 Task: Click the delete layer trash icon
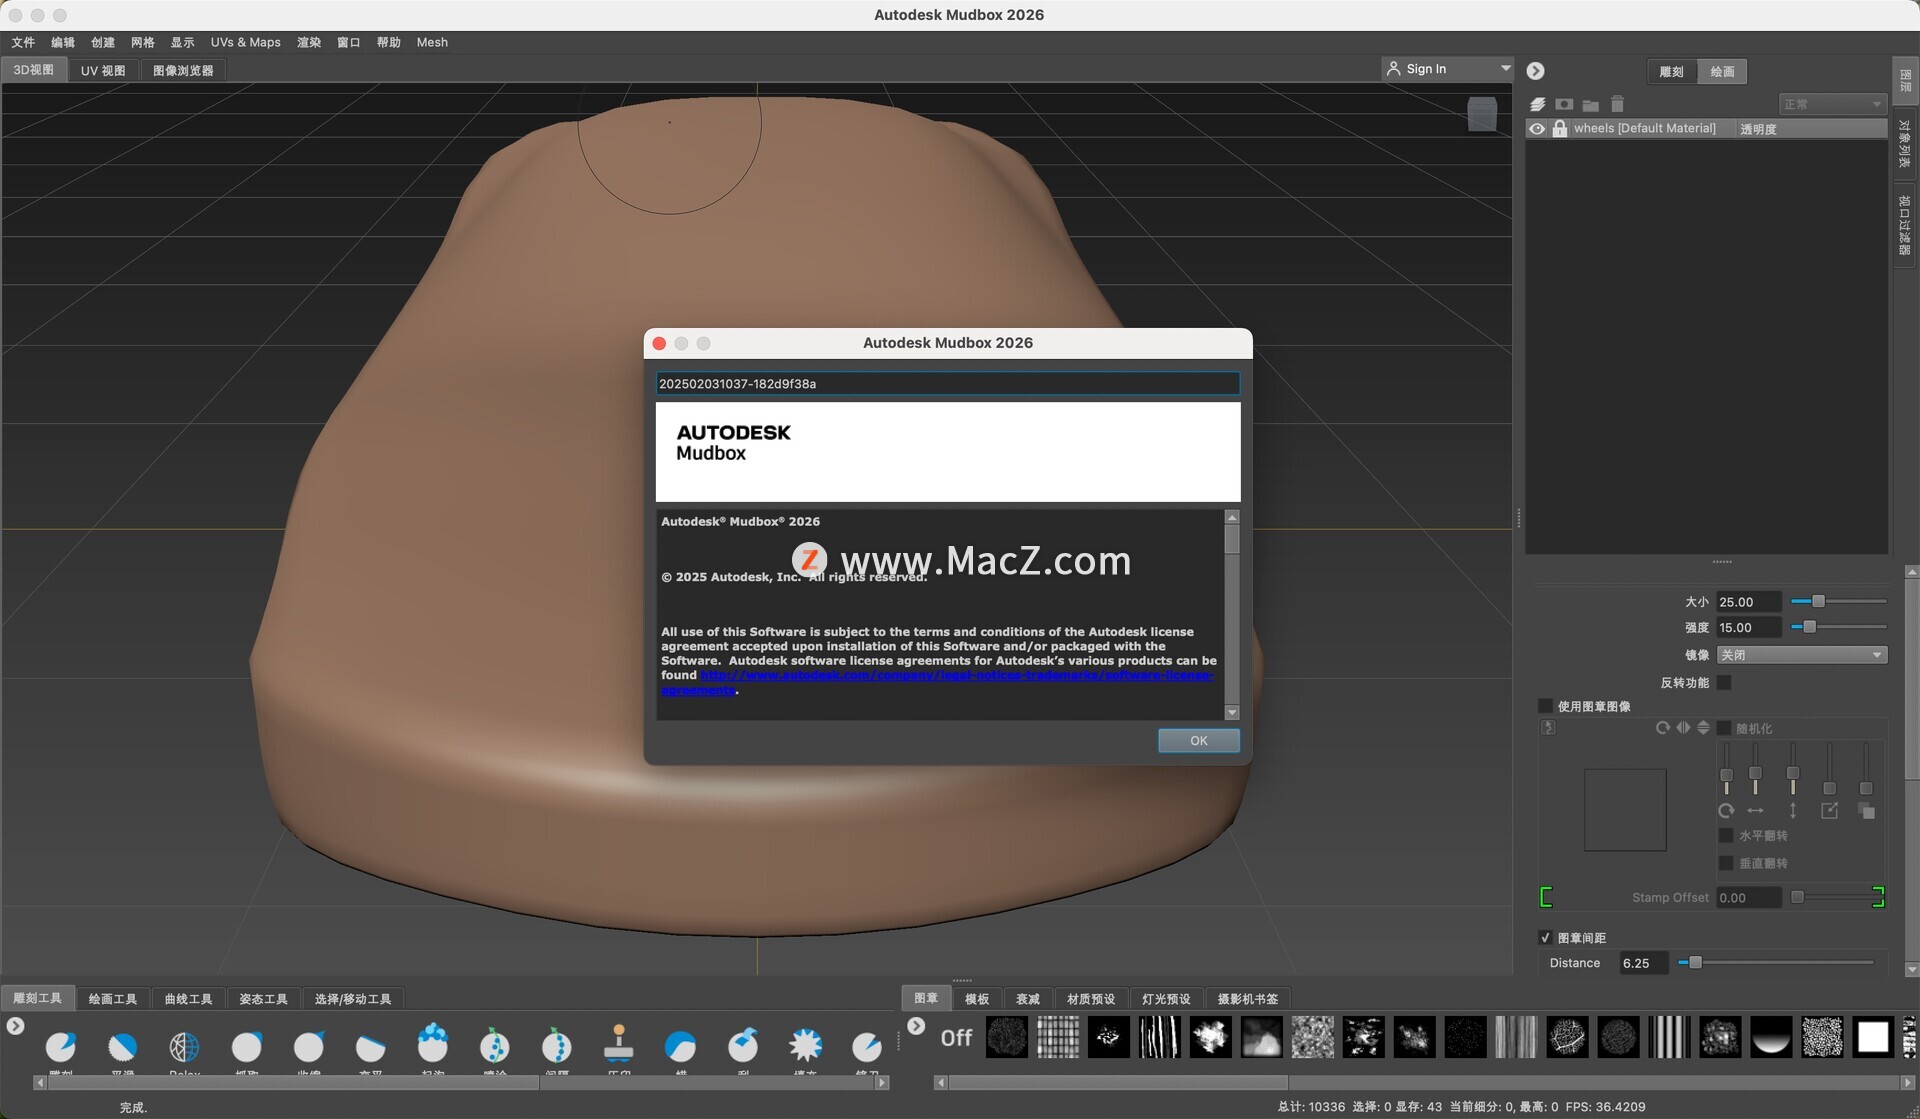tap(1617, 104)
